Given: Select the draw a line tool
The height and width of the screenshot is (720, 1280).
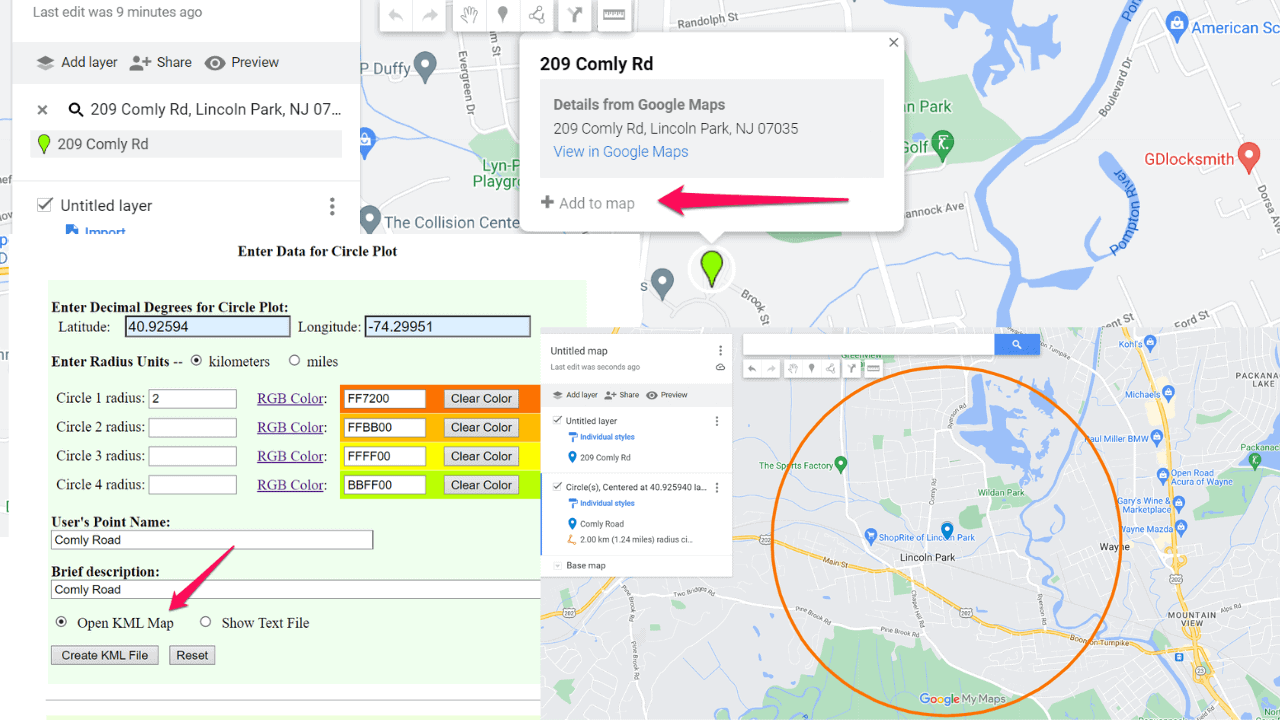Looking at the screenshot, I should click(537, 15).
